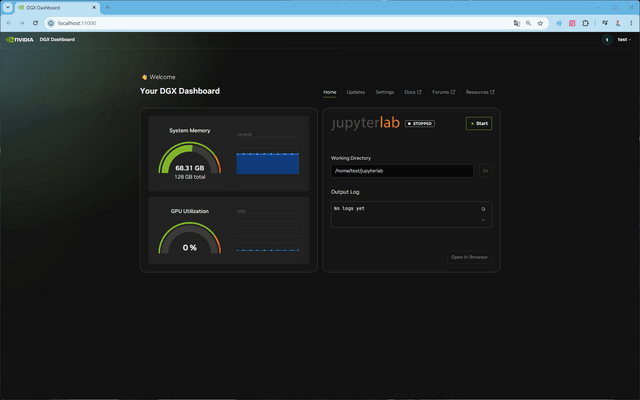Click the pink extension icon
The image size is (640, 400).
tap(572, 23)
